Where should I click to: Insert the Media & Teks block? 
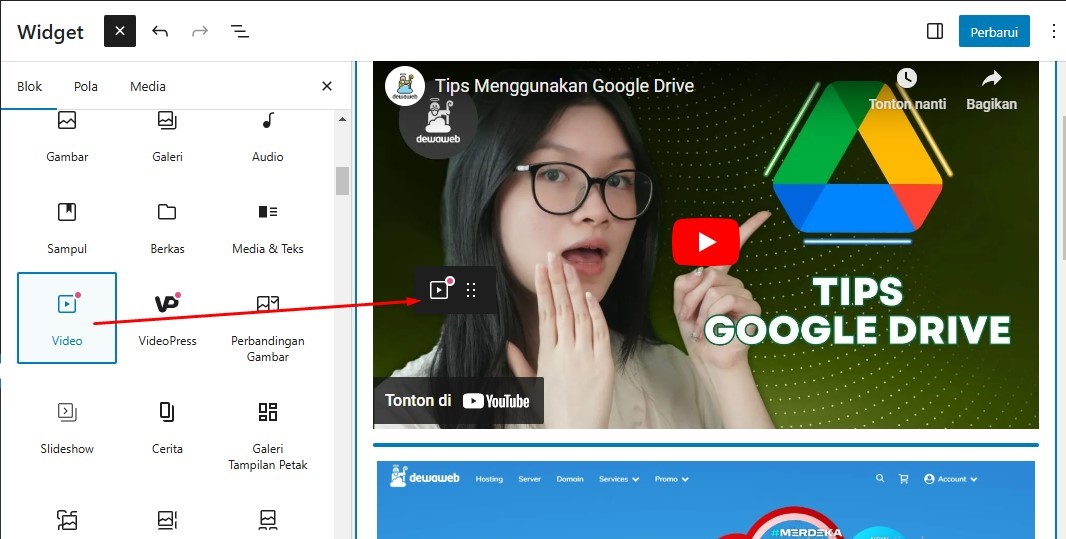point(268,227)
